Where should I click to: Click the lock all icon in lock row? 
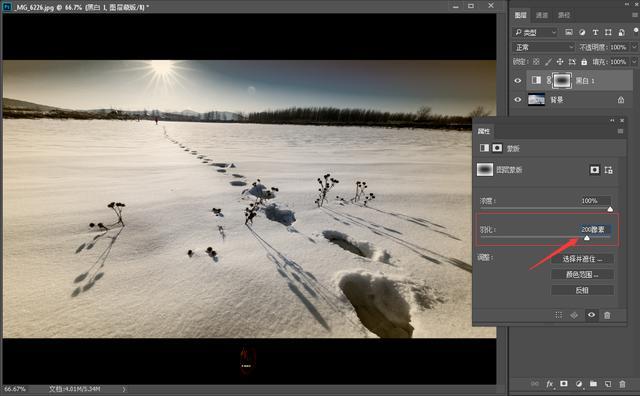coord(584,62)
